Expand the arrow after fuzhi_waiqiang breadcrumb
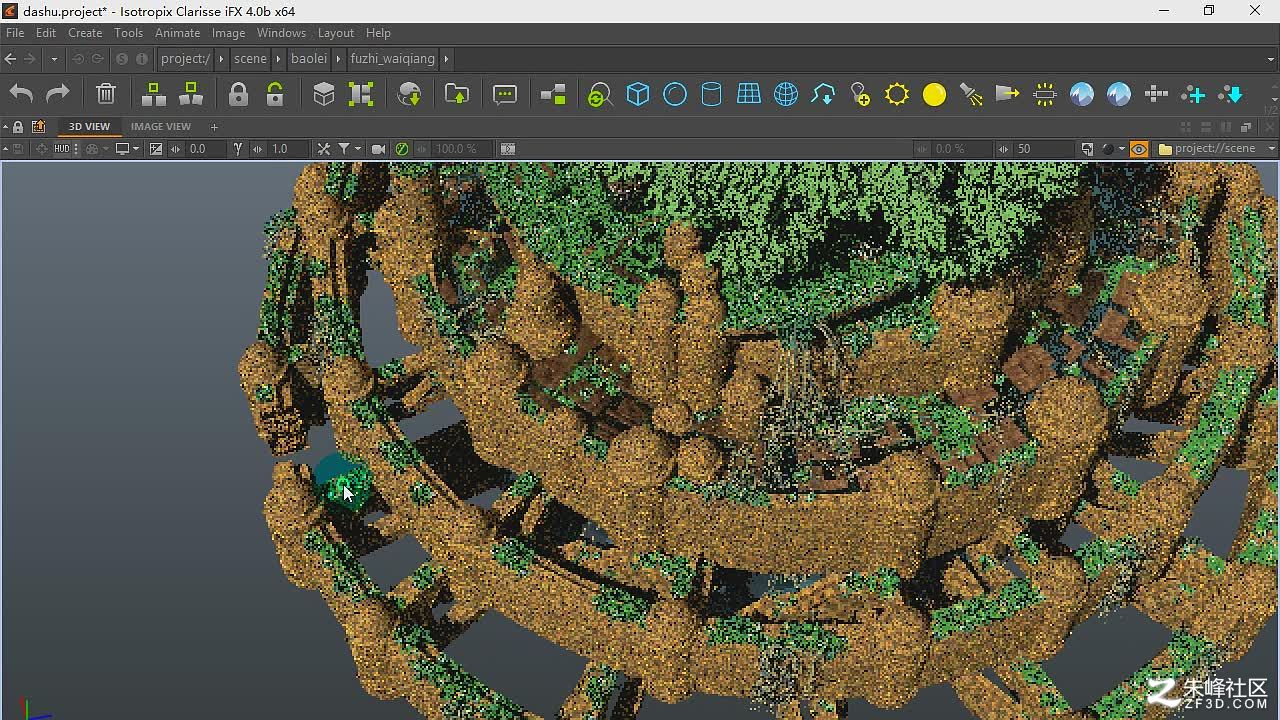This screenshot has width=1280, height=720. coord(446,59)
